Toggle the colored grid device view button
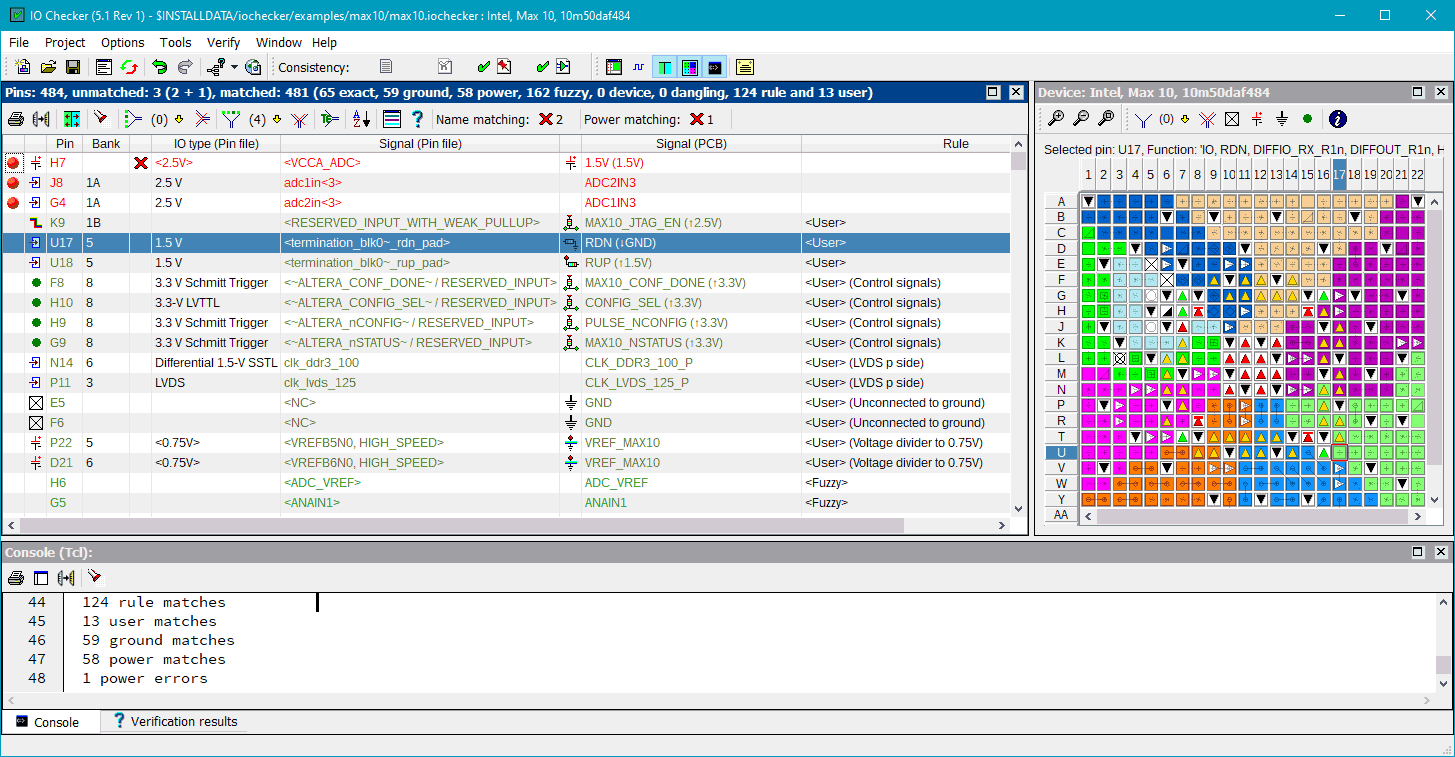The height and width of the screenshot is (757, 1455). (x=690, y=67)
